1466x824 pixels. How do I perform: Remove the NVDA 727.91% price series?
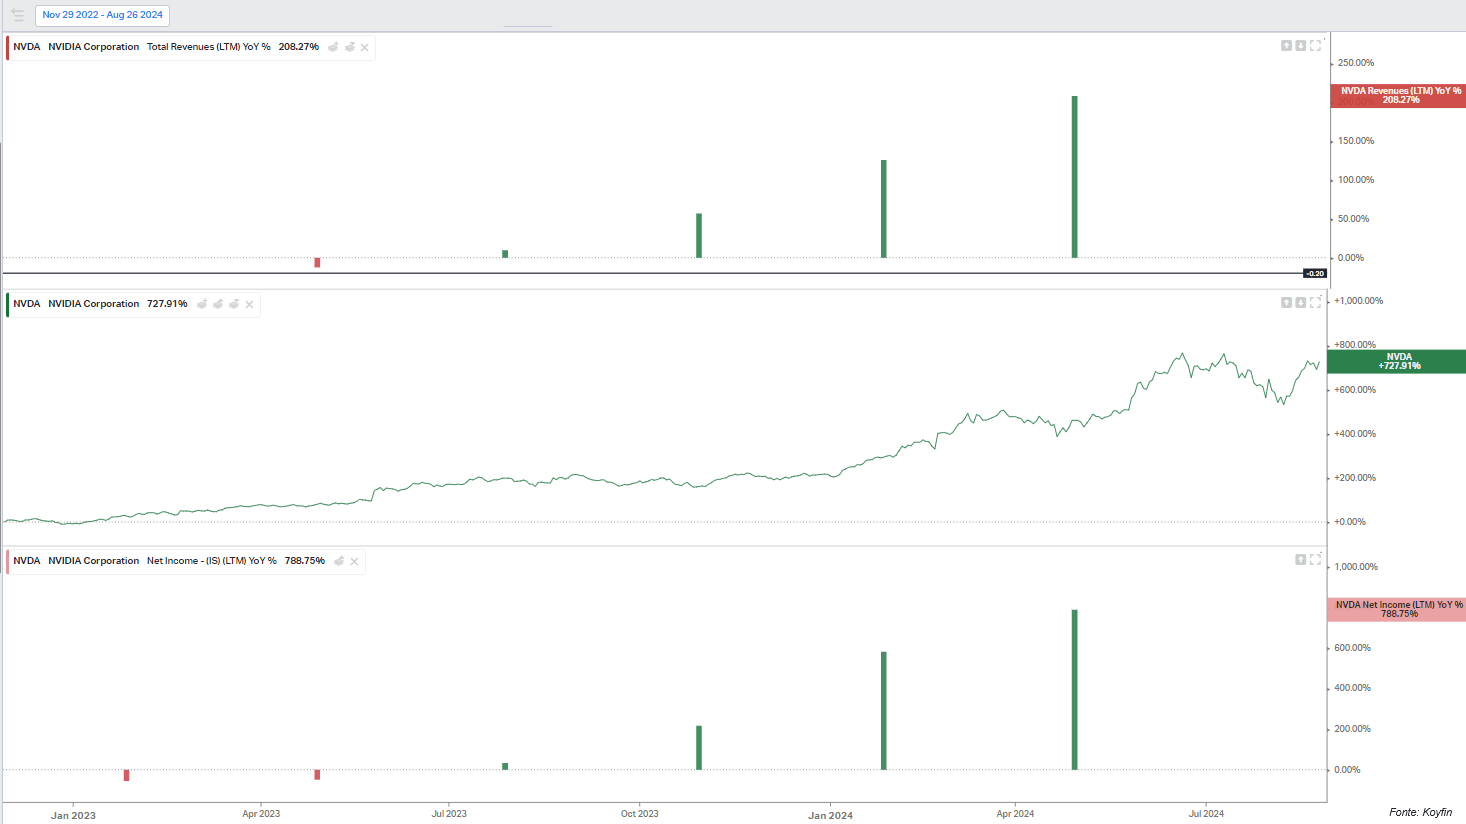(250, 304)
